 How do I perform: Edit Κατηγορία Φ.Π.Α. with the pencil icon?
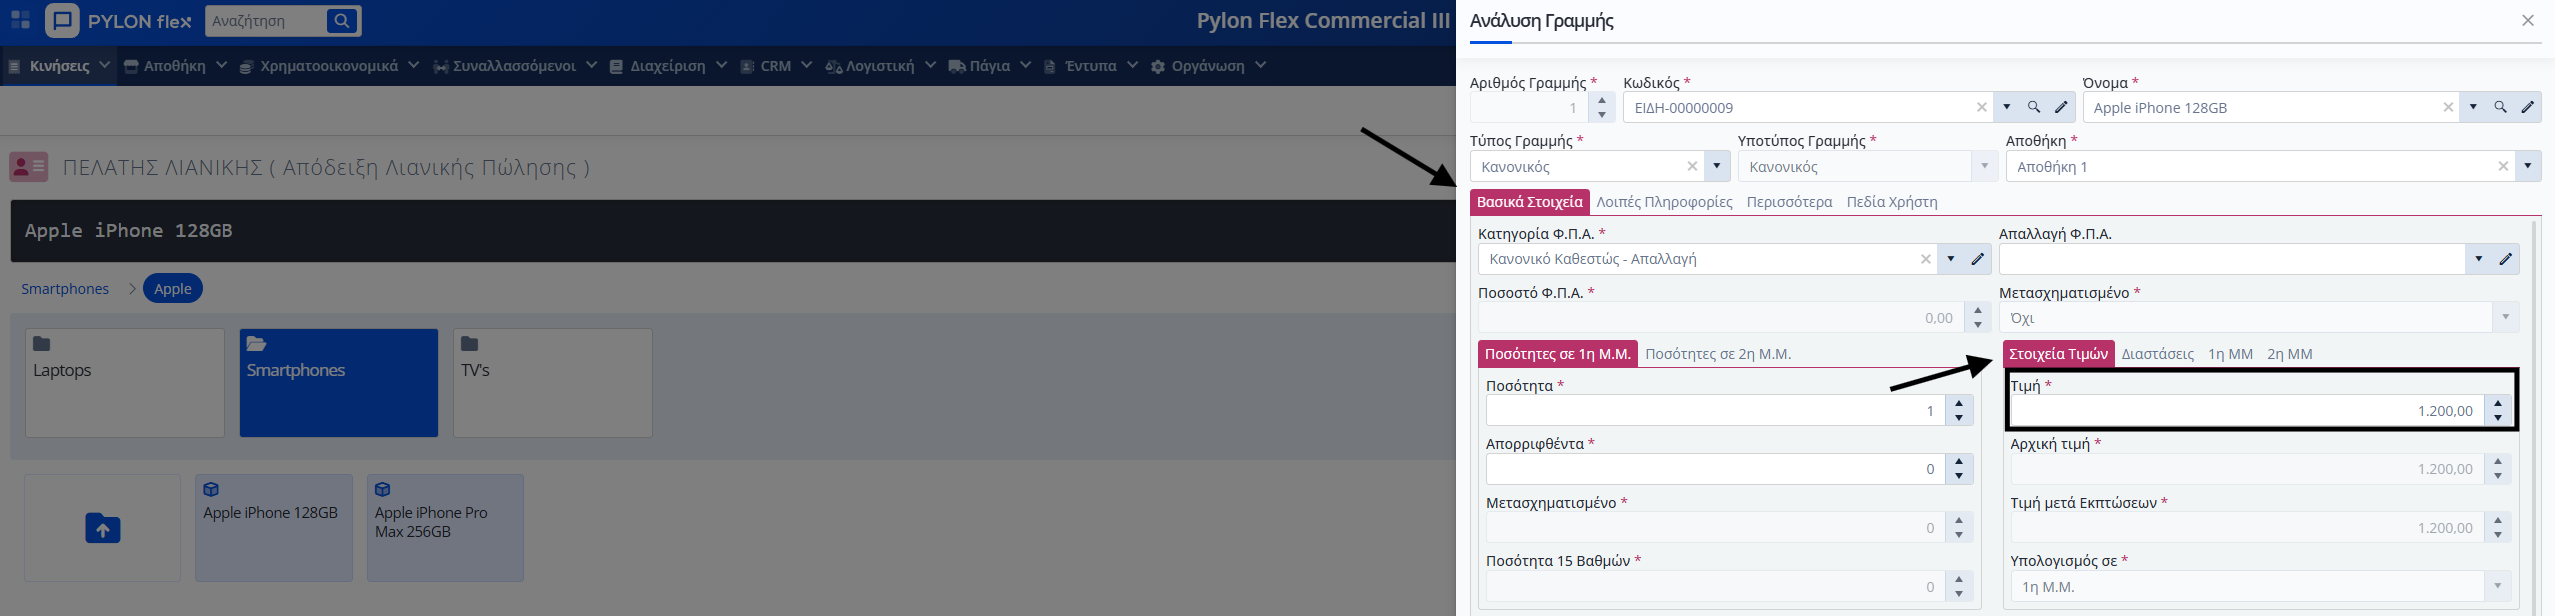pyautogui.click(x=1977, y=259)
